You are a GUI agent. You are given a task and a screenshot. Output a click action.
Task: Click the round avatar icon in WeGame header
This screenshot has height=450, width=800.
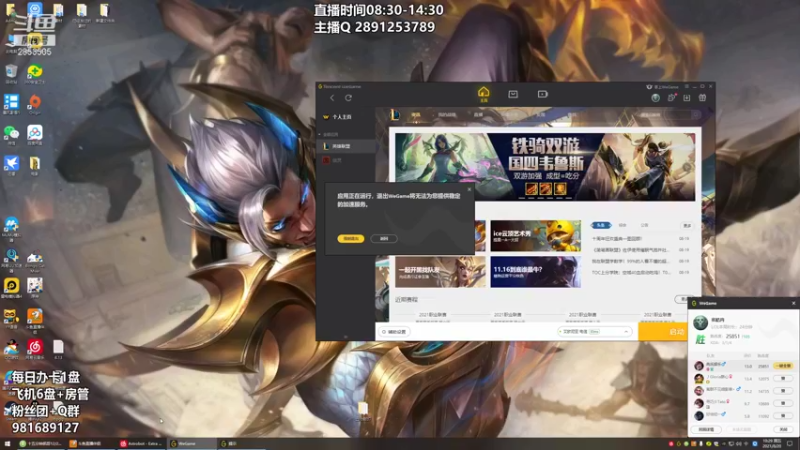[655, 98]
